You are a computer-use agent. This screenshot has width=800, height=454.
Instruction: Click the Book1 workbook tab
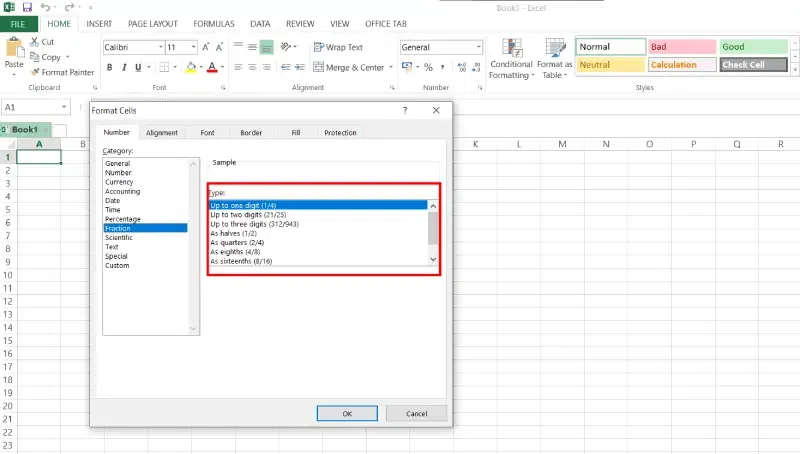[25, 130]
